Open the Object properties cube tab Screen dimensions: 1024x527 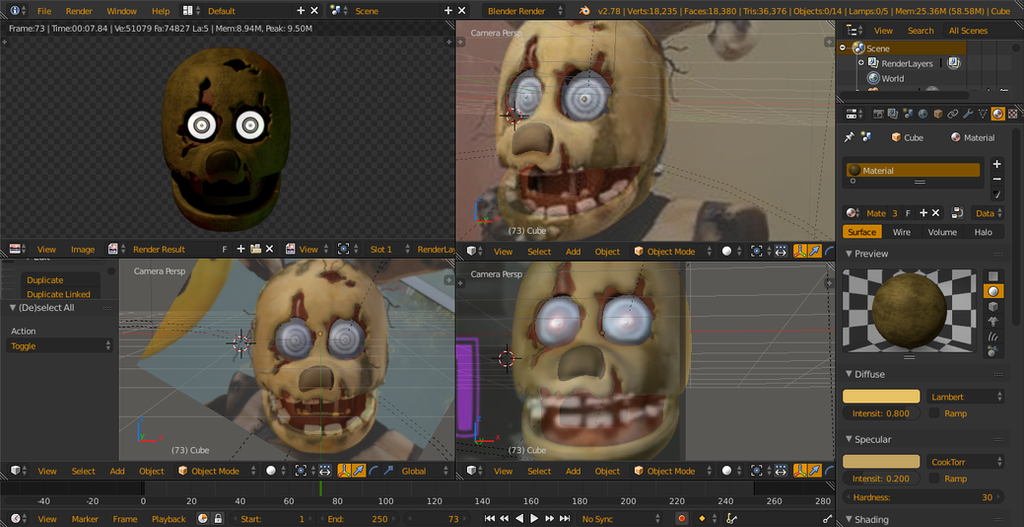[938, 114]
